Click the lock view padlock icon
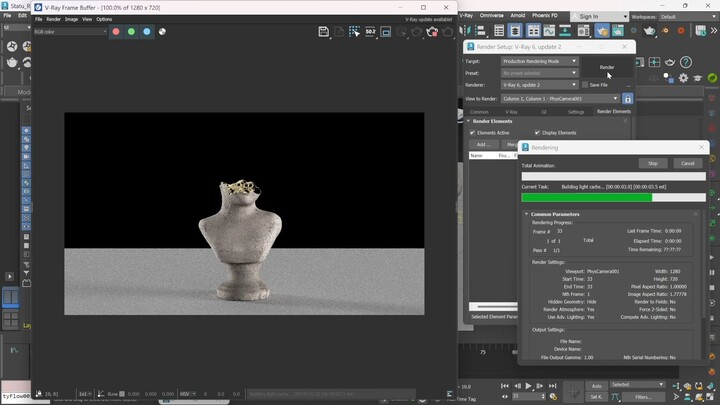Image resolution: width=720 pixels, height=405 pixels. pyautogui.click(x=627, y=98)
